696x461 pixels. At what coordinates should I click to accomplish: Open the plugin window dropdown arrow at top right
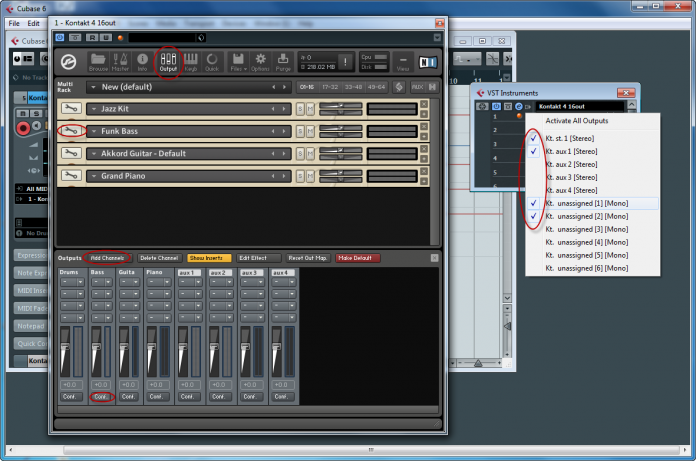tap(437, 38)
